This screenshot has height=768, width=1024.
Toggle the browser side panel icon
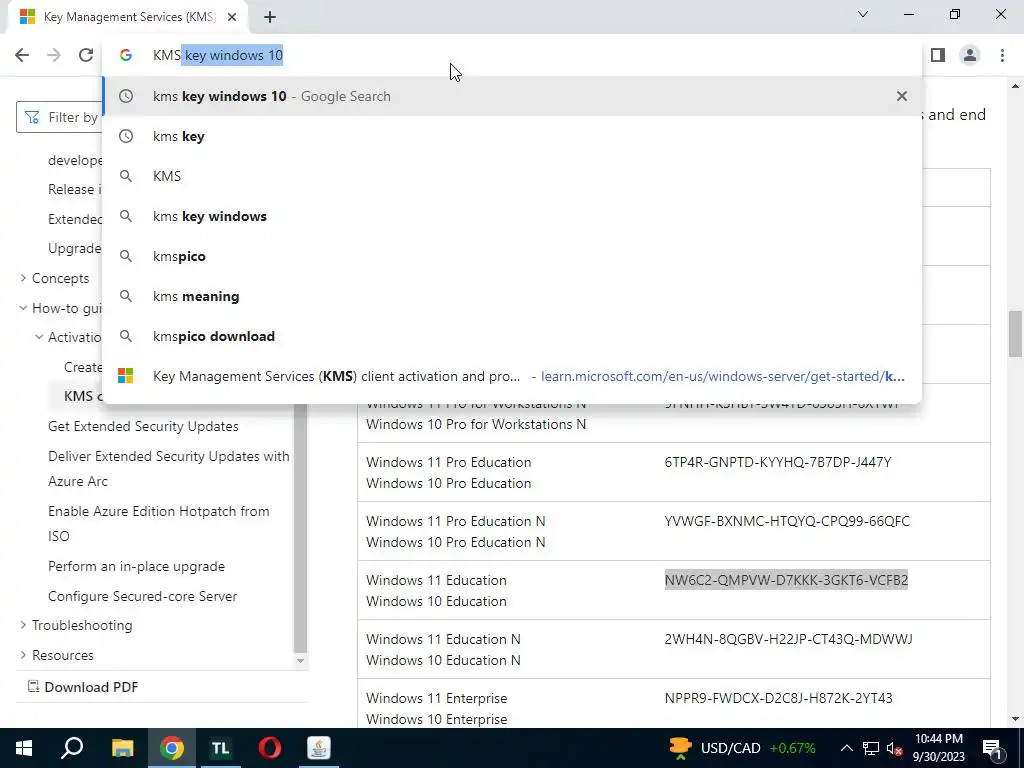click(x=938, y=55)
